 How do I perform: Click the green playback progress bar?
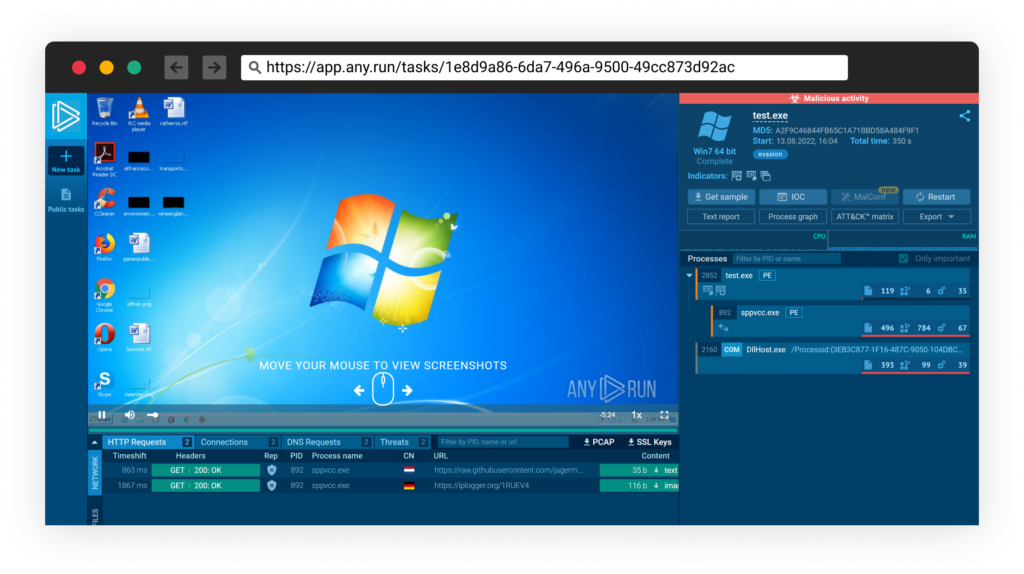[383, 430]
